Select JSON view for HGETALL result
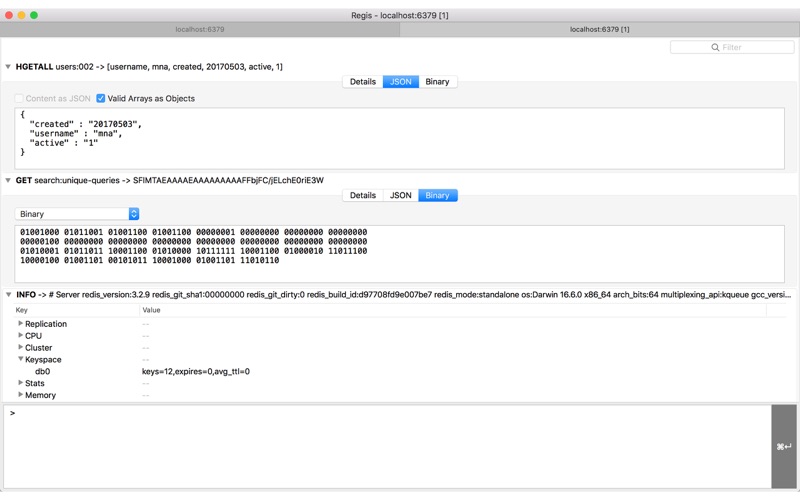The height and width of the screenshot is (500, 800). [x=401, y=82]
